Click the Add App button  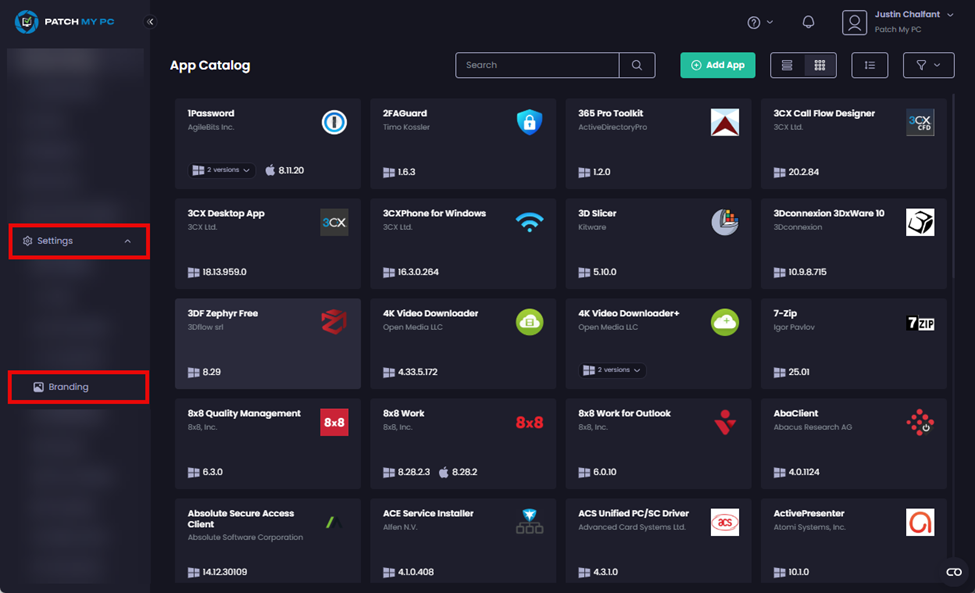click(717, 65)
